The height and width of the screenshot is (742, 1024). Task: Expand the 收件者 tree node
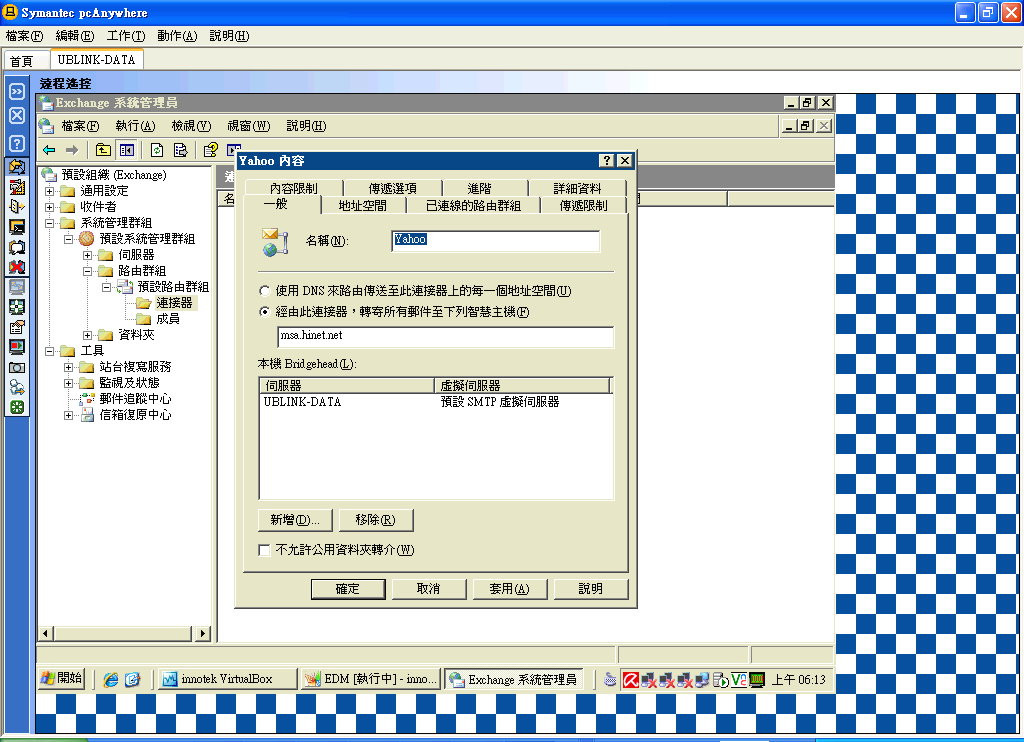pyautogui.click(x=50, y=207)
